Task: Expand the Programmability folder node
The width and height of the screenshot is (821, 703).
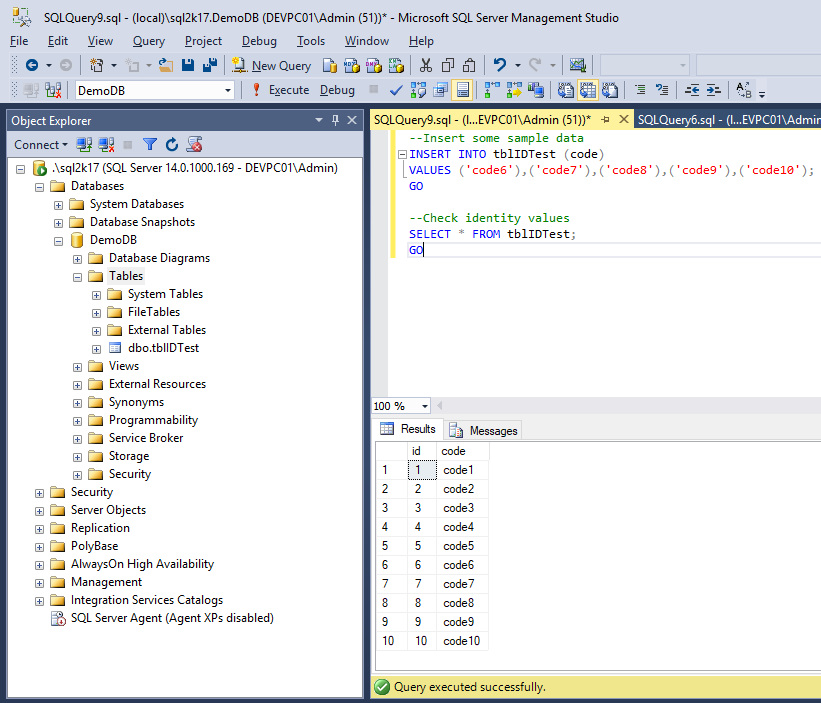Action: pos(77,421)
